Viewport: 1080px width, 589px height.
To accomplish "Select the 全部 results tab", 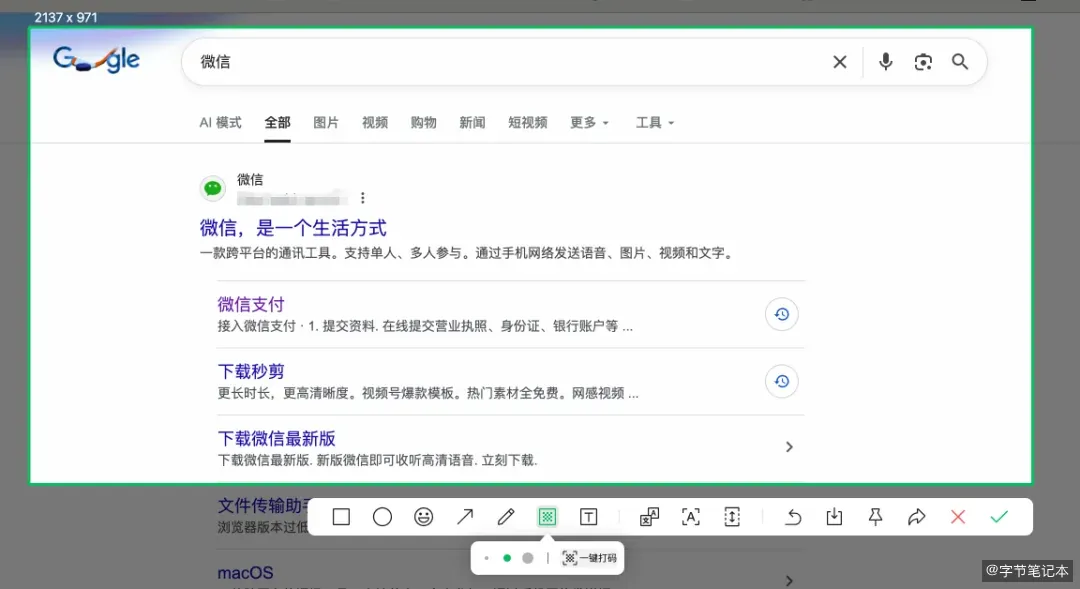I will [278, 123].
